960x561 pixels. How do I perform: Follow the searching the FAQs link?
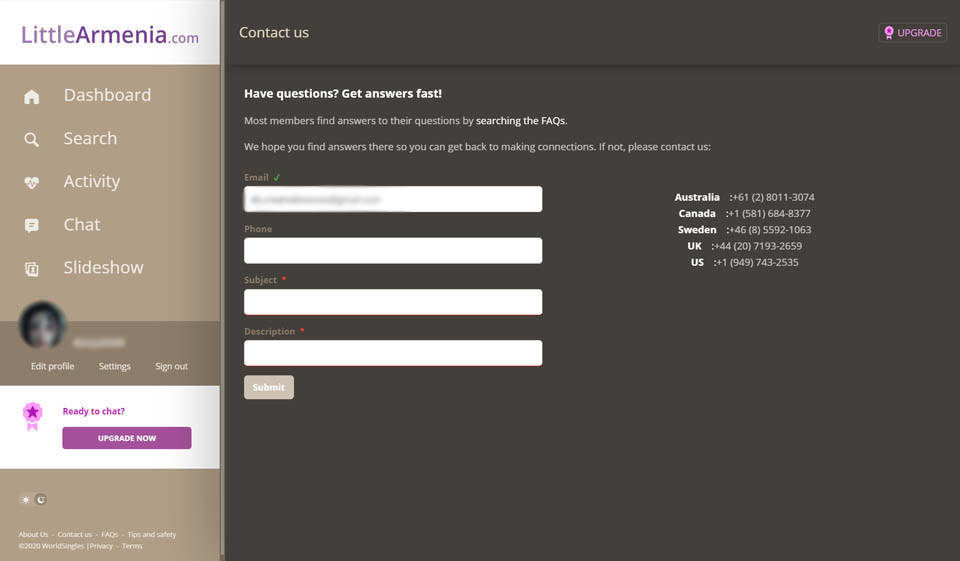(x=520, y=121)
